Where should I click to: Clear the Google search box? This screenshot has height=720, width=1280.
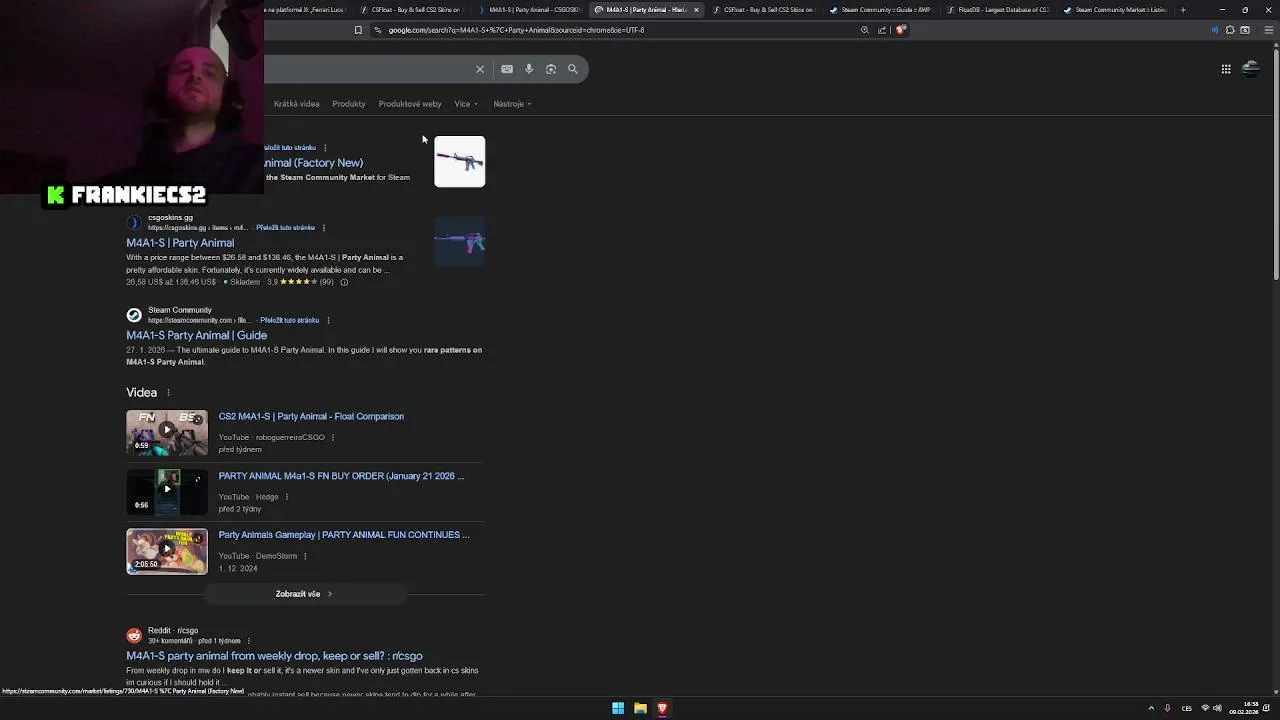[480, 69]
